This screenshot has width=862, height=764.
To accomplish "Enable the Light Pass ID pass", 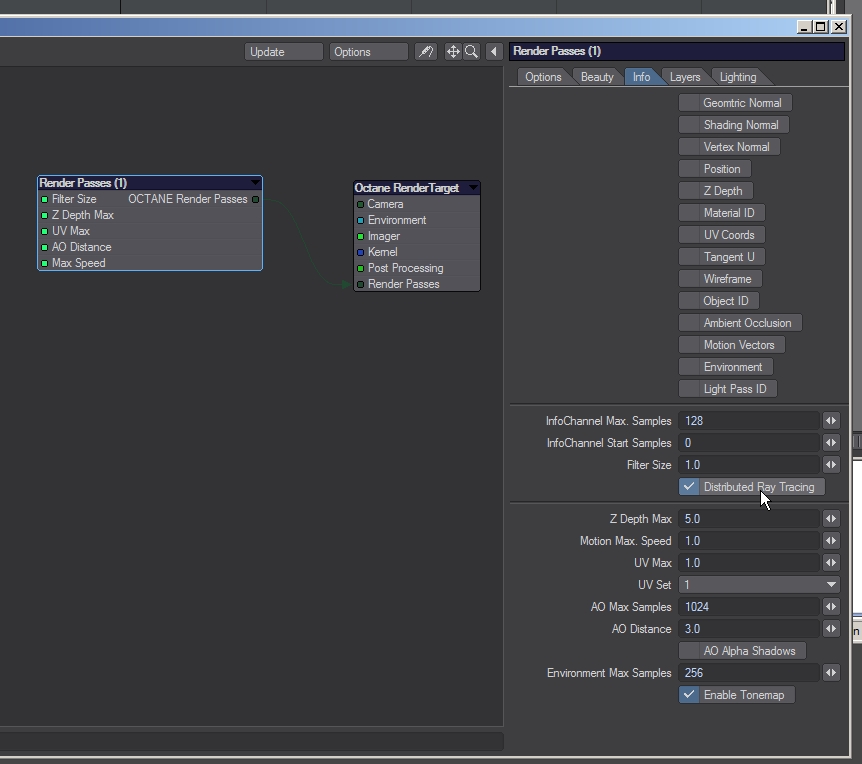I will click(728, 389).
